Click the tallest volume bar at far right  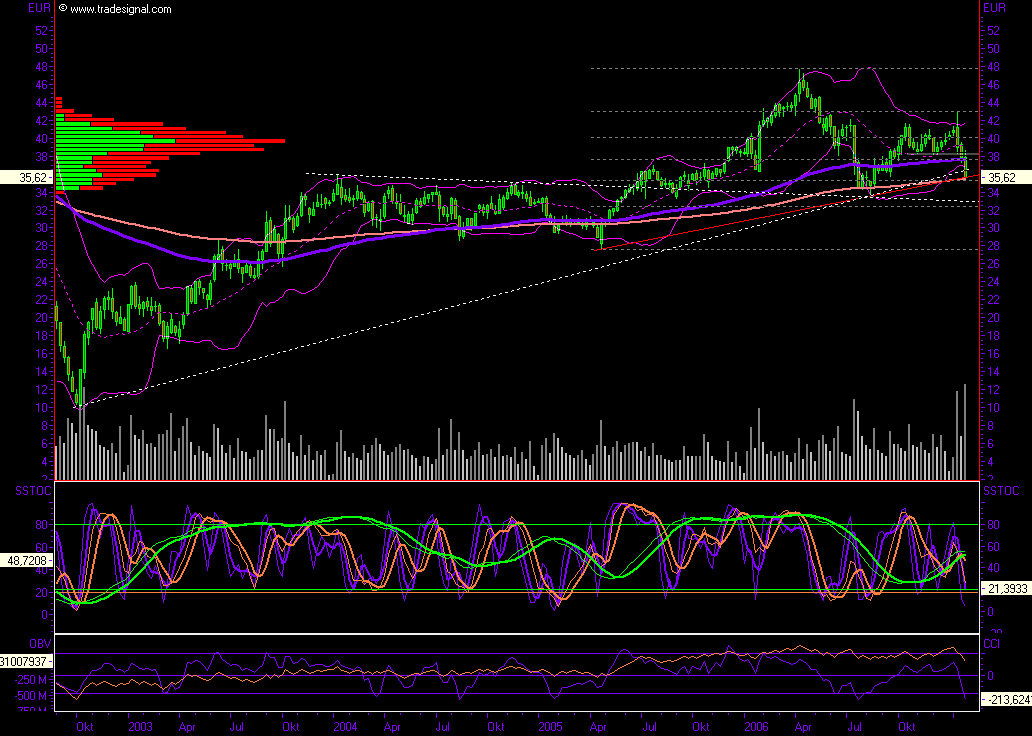coord(965,432)
